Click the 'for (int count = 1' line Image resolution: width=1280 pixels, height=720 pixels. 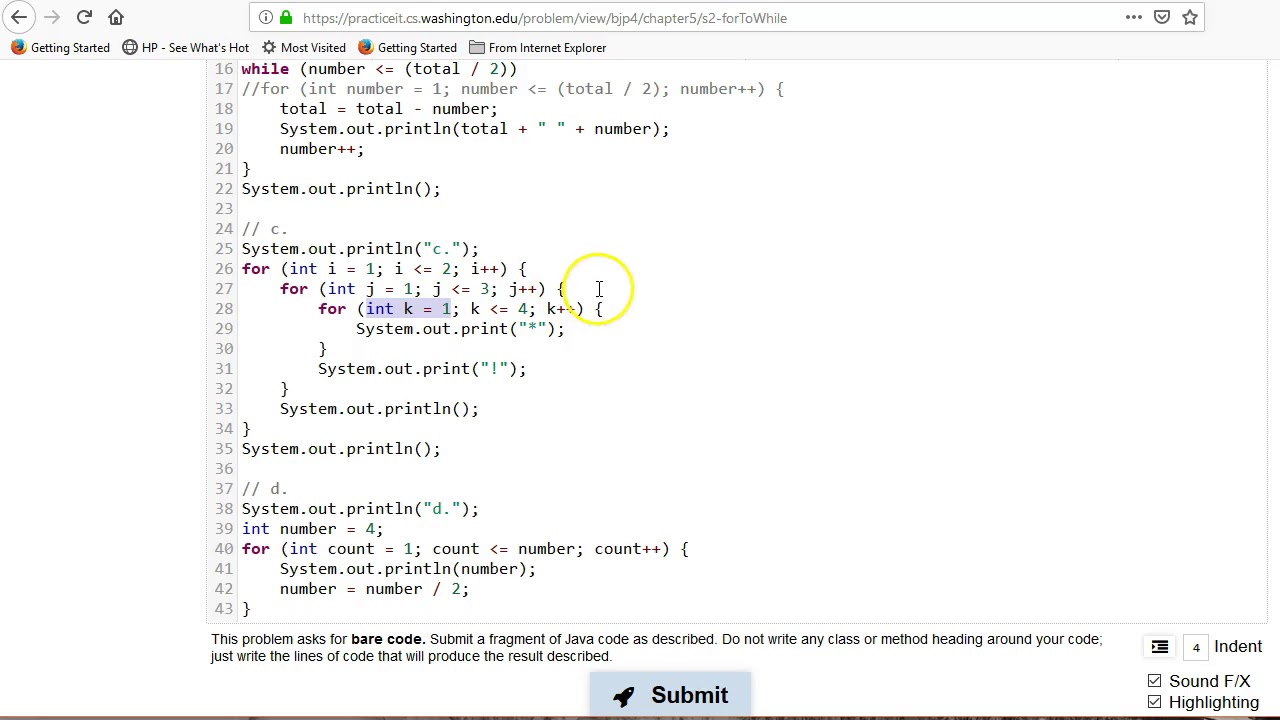465,549
